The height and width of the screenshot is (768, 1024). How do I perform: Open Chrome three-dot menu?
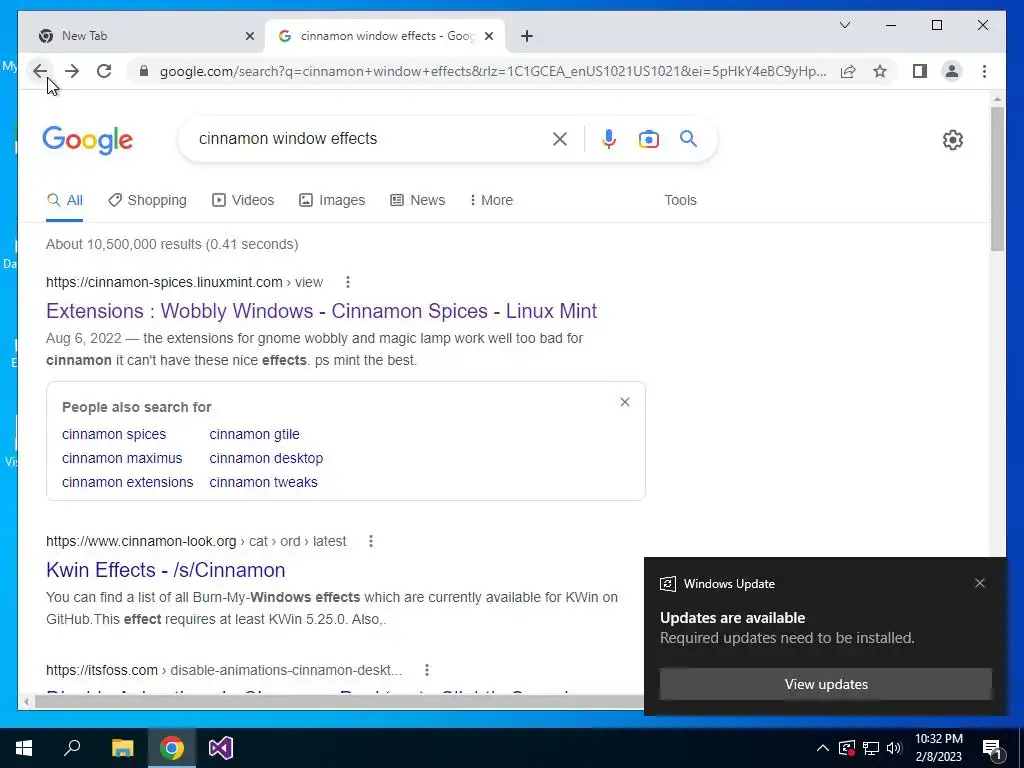[x=984, y=71]
